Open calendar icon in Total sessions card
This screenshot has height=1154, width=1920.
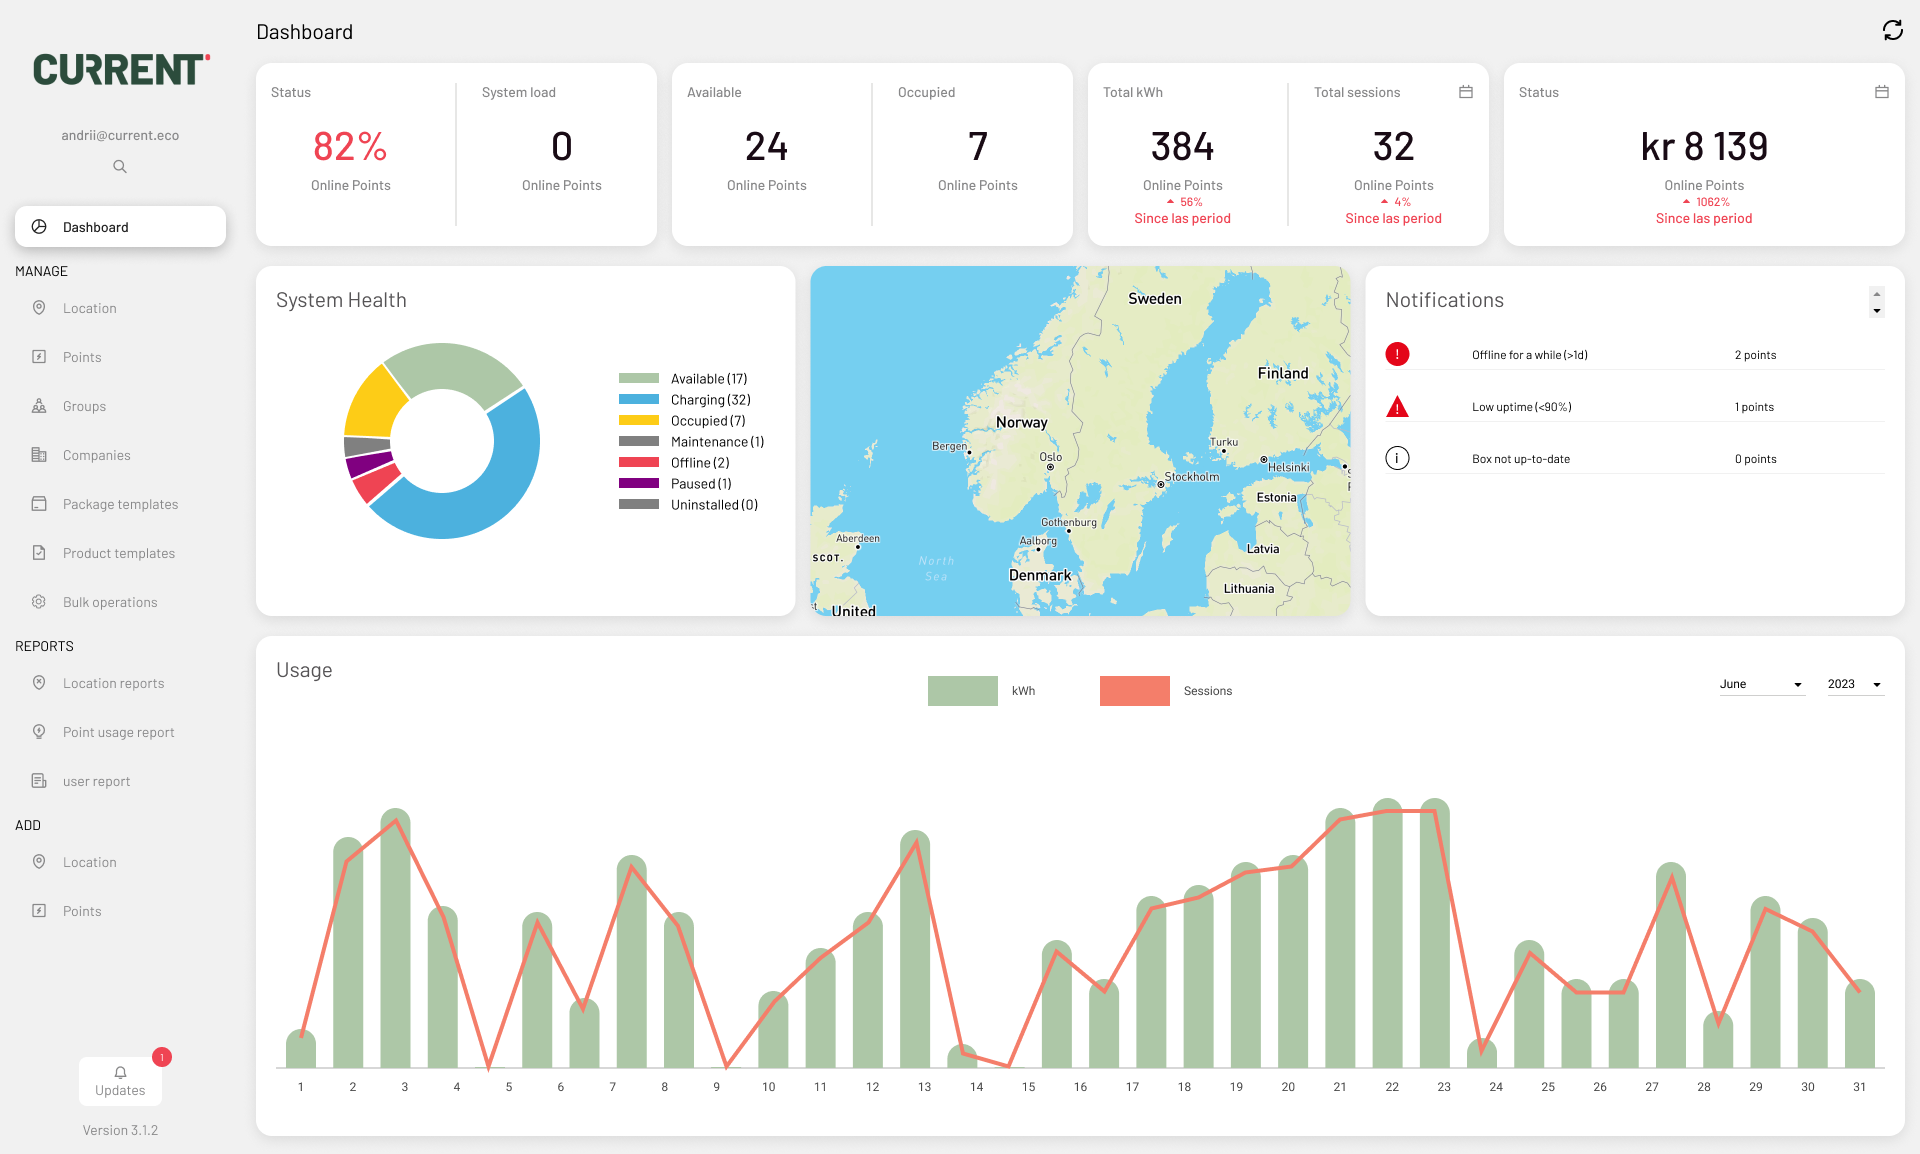(1466, 92)
